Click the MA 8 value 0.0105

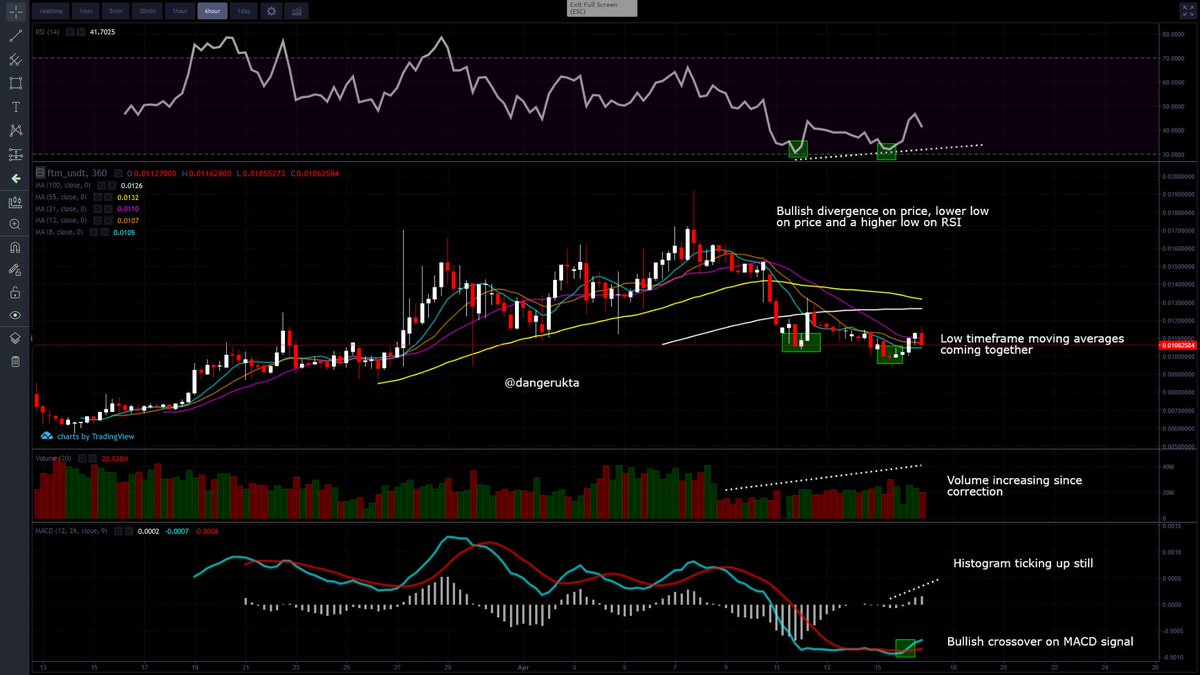(x=124, y=232)
